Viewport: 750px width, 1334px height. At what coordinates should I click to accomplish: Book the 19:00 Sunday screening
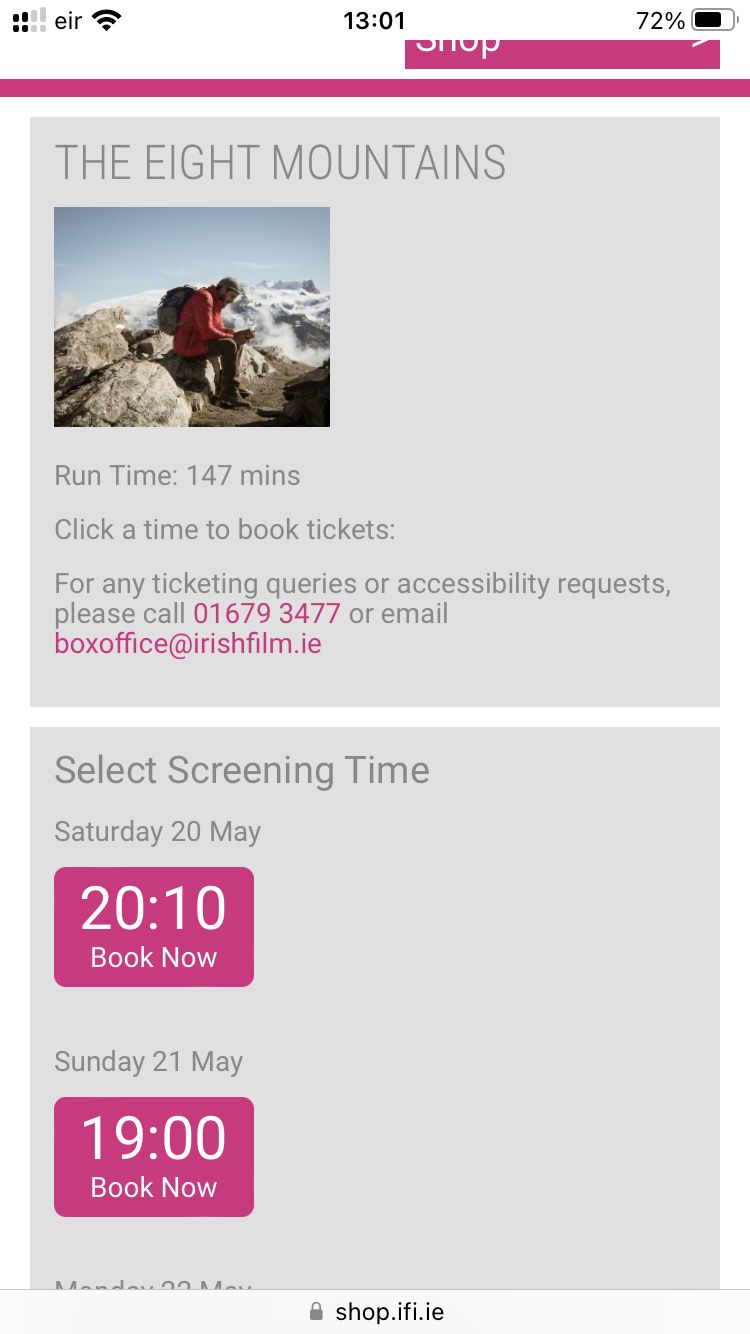[x=154, y=1157]
